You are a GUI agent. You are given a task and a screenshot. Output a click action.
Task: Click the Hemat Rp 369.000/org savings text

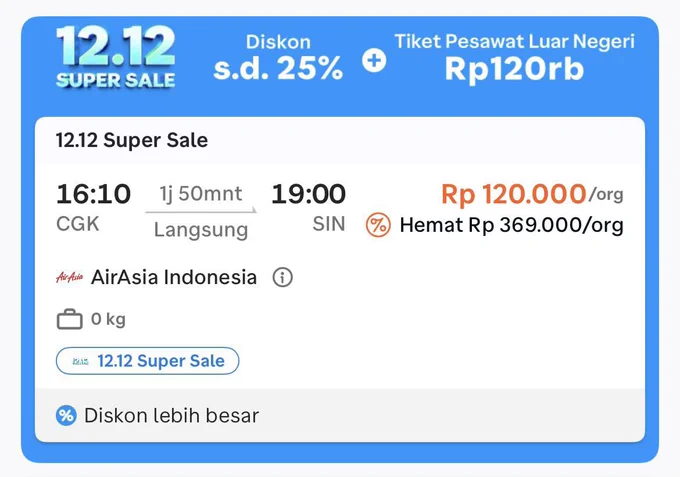pos(511,225)
